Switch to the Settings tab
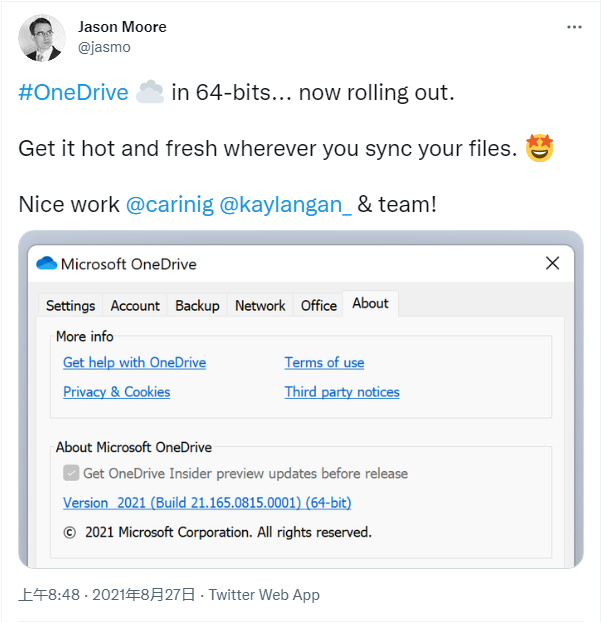The height and width of the screenshot is (623, 602). coord(70,306)
